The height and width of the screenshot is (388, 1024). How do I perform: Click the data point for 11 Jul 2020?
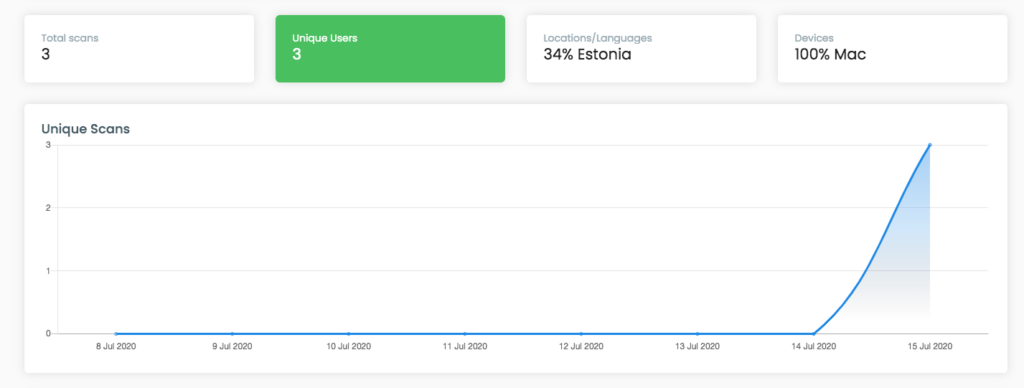(465, 333)
